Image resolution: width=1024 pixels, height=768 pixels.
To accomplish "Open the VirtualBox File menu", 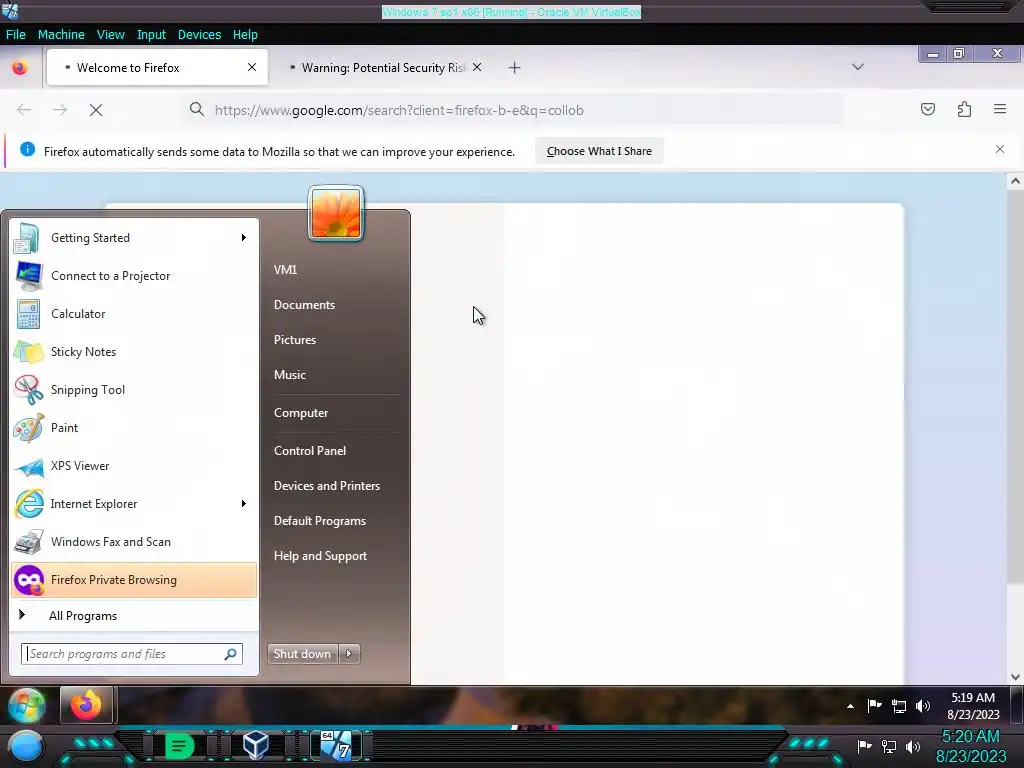I will [x=16, y=35].
